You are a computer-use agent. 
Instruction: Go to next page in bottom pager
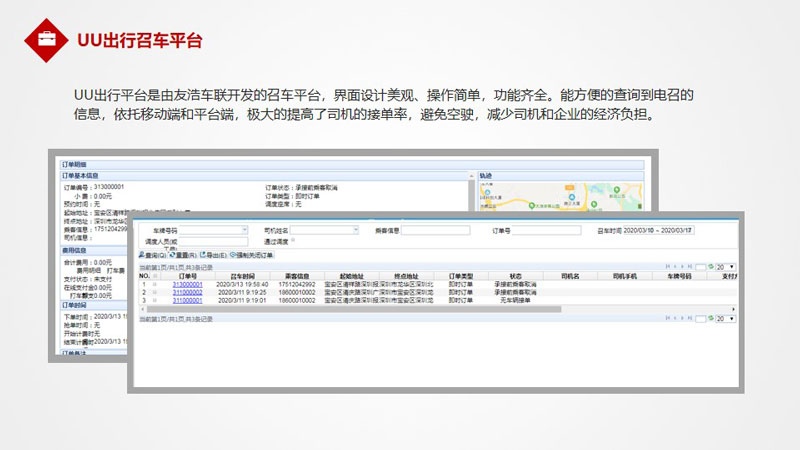pyautogui.click(x=682, y=318)
